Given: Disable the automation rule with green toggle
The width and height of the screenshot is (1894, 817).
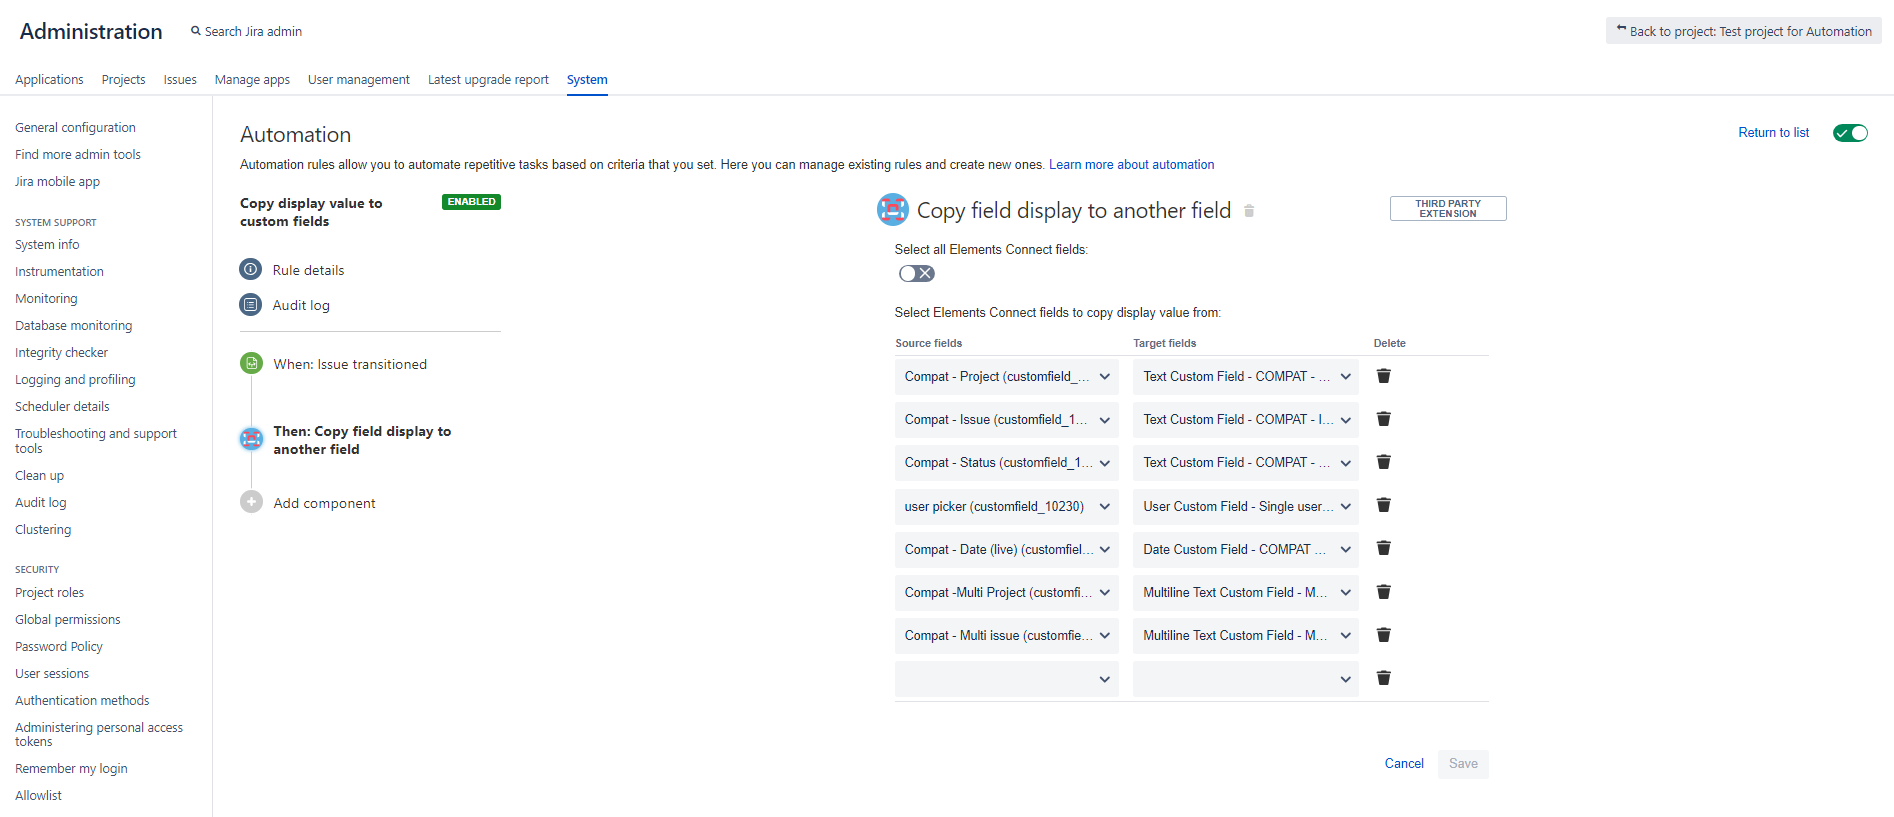Looking at the screenshot, I should pyautogui.click(x=1849, y=133).
